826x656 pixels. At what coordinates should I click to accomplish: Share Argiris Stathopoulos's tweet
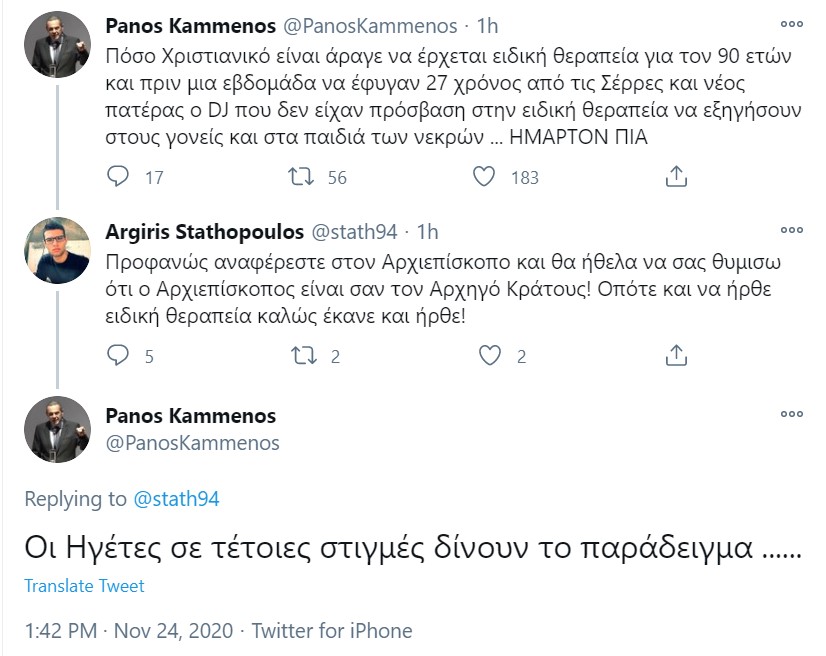tap(676, 355)
